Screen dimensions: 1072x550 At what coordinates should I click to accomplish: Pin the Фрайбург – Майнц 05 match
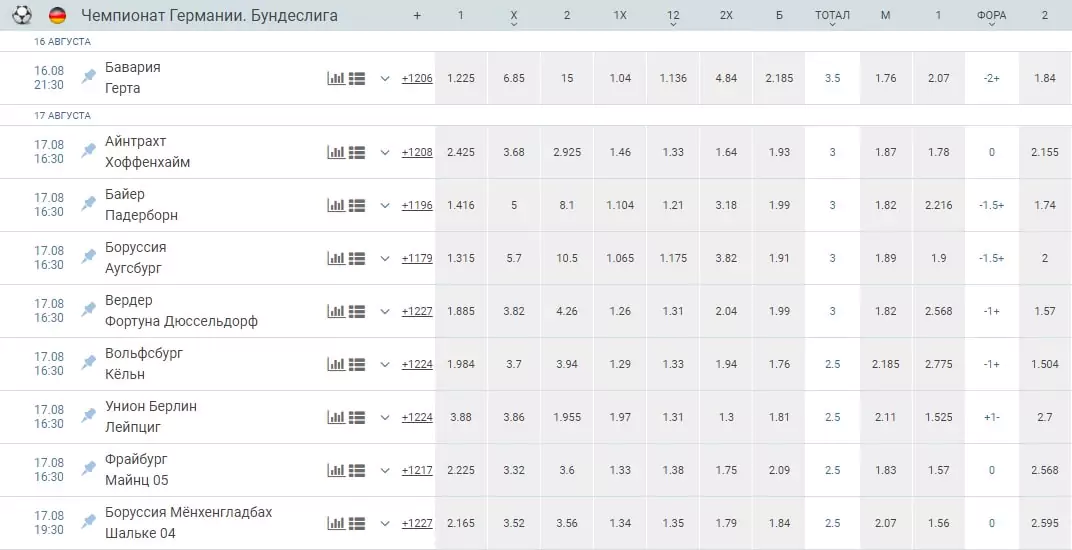pos(88,469)
